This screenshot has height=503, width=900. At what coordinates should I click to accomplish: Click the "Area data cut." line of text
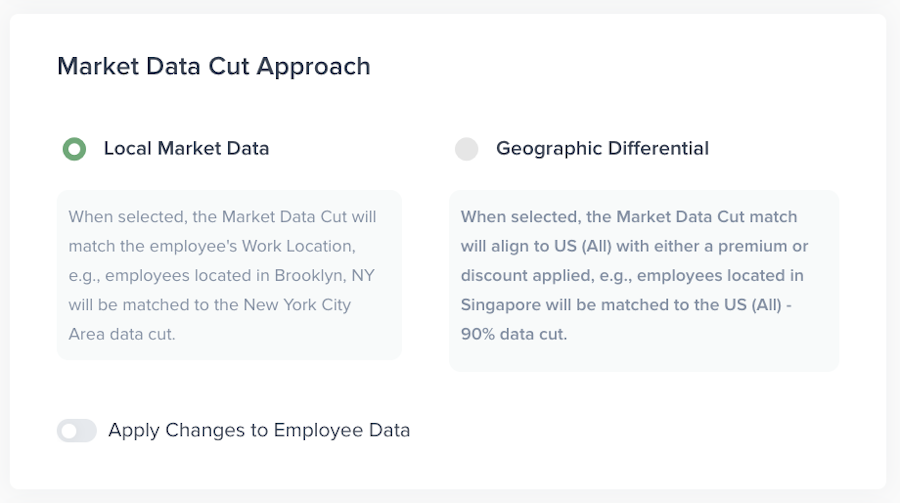122,334
